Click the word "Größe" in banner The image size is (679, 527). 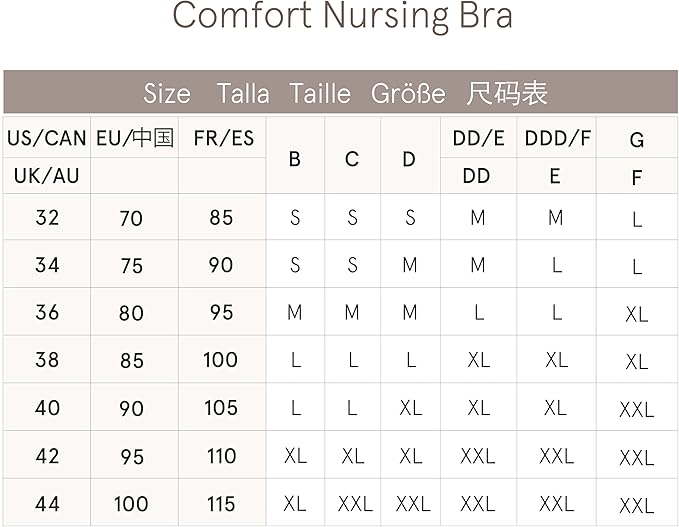tap(408, 94)
